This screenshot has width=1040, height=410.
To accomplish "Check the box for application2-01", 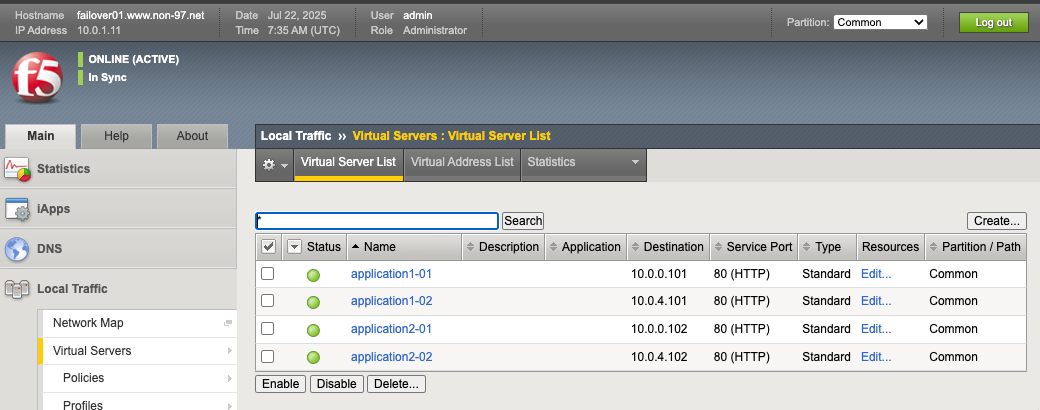I will [x=267, y=328].
